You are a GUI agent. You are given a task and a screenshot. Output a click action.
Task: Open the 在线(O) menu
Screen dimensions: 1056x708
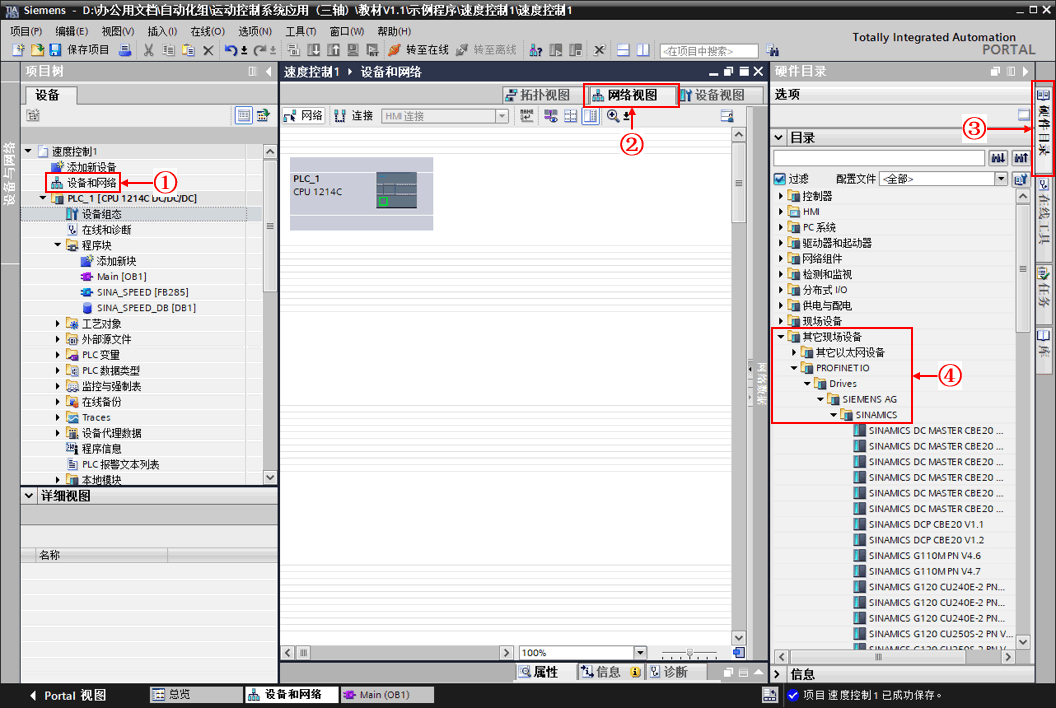(x=207, y=31)
